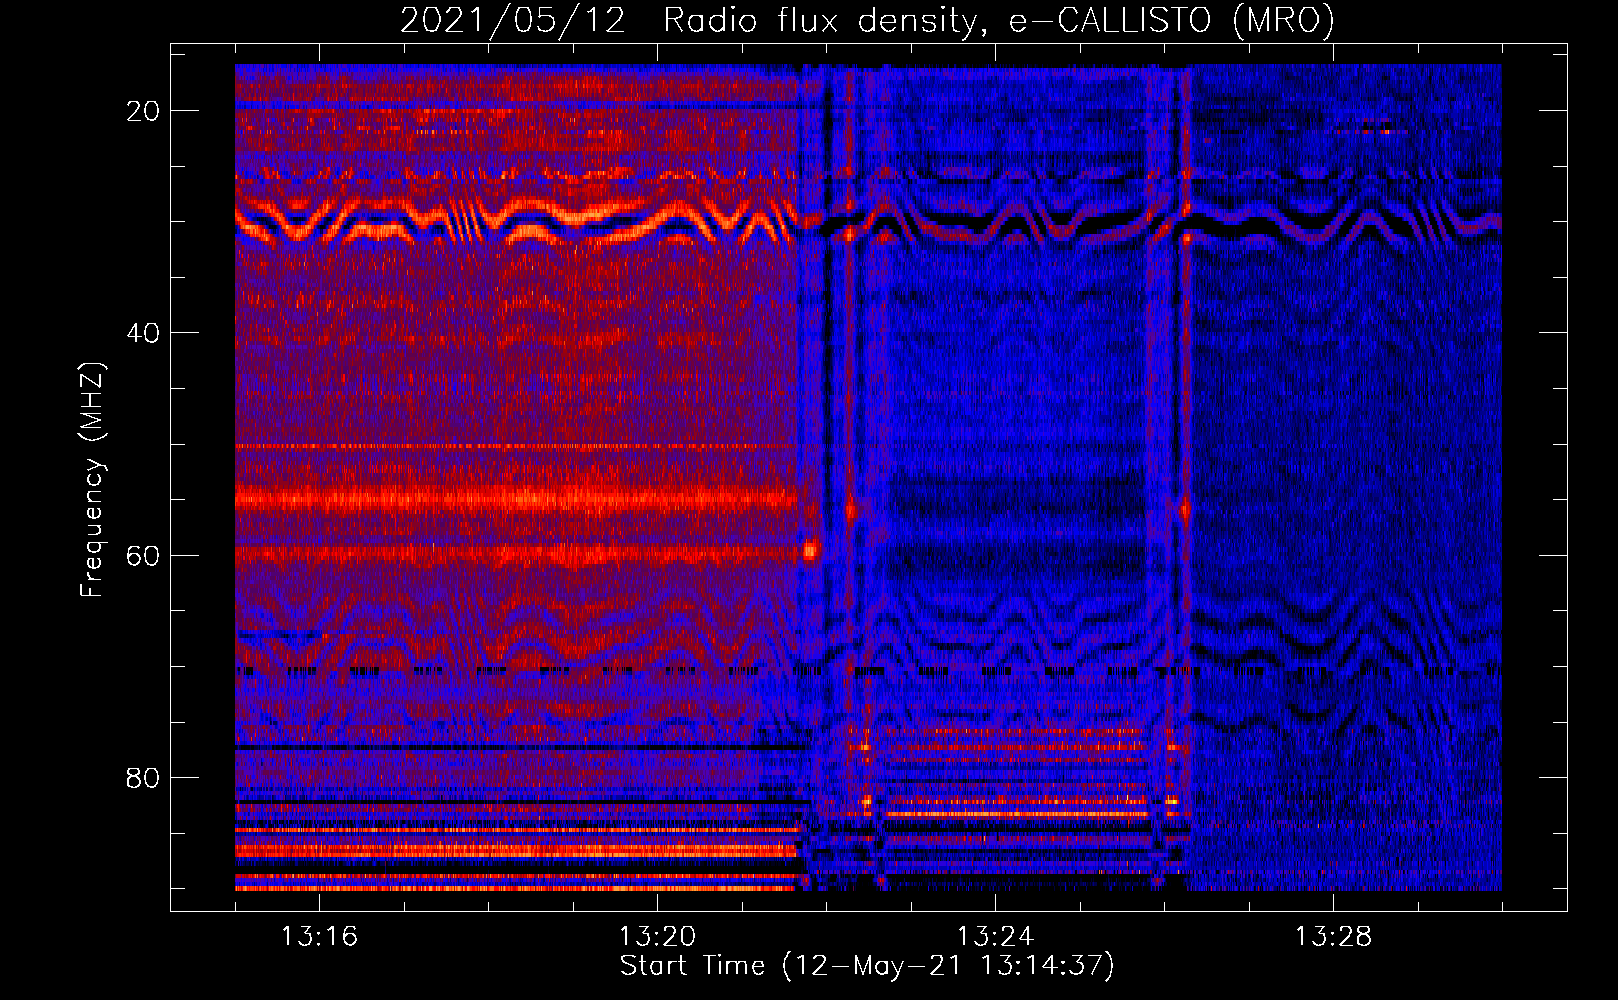The height and width of the screenshot is (1000, 1618).
Task: Click the 'Start Time (12-May-21 13:14:37)' label
Action: click(x=867, y=966)
